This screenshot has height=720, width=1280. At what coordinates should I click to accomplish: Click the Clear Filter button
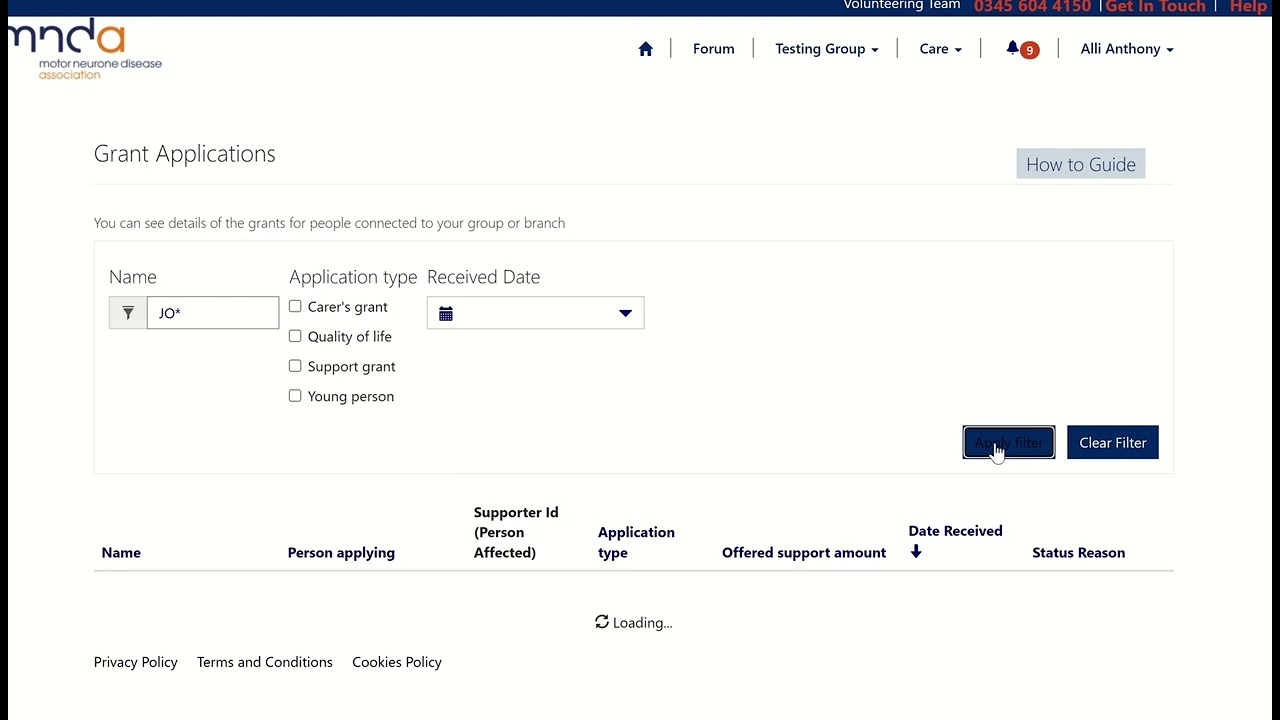pyautogui.click(x=1112, y=443)
